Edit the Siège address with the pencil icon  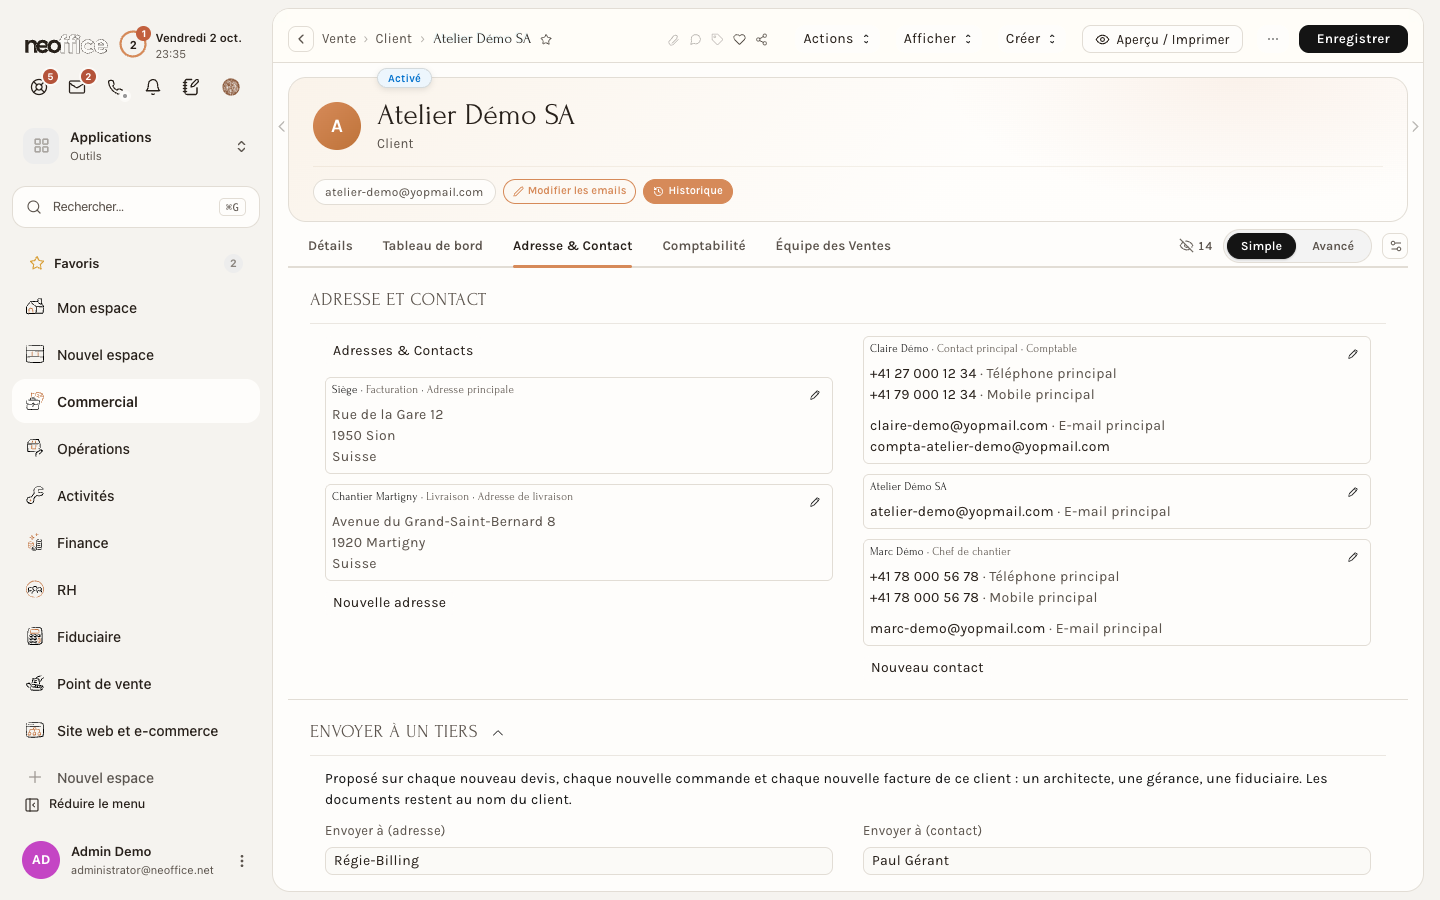(815, 395)
